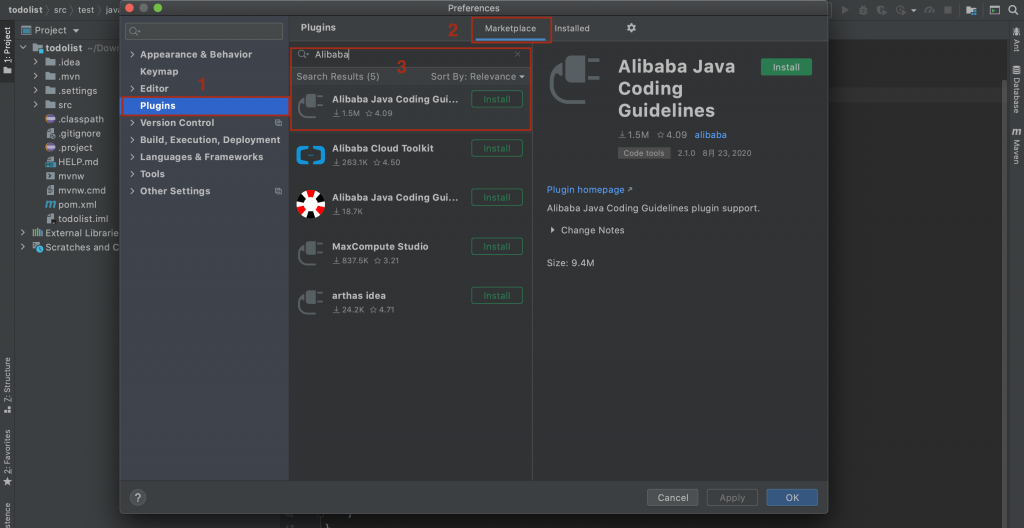Open the Run Anything terminal icon
1024x528 pixels.
point(995,10)
